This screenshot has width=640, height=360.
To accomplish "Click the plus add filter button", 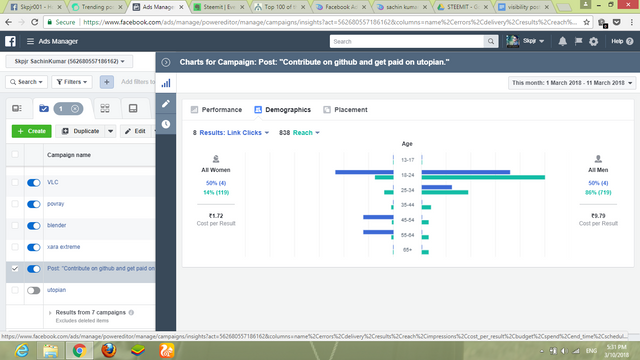I will (x=107, y=82).
